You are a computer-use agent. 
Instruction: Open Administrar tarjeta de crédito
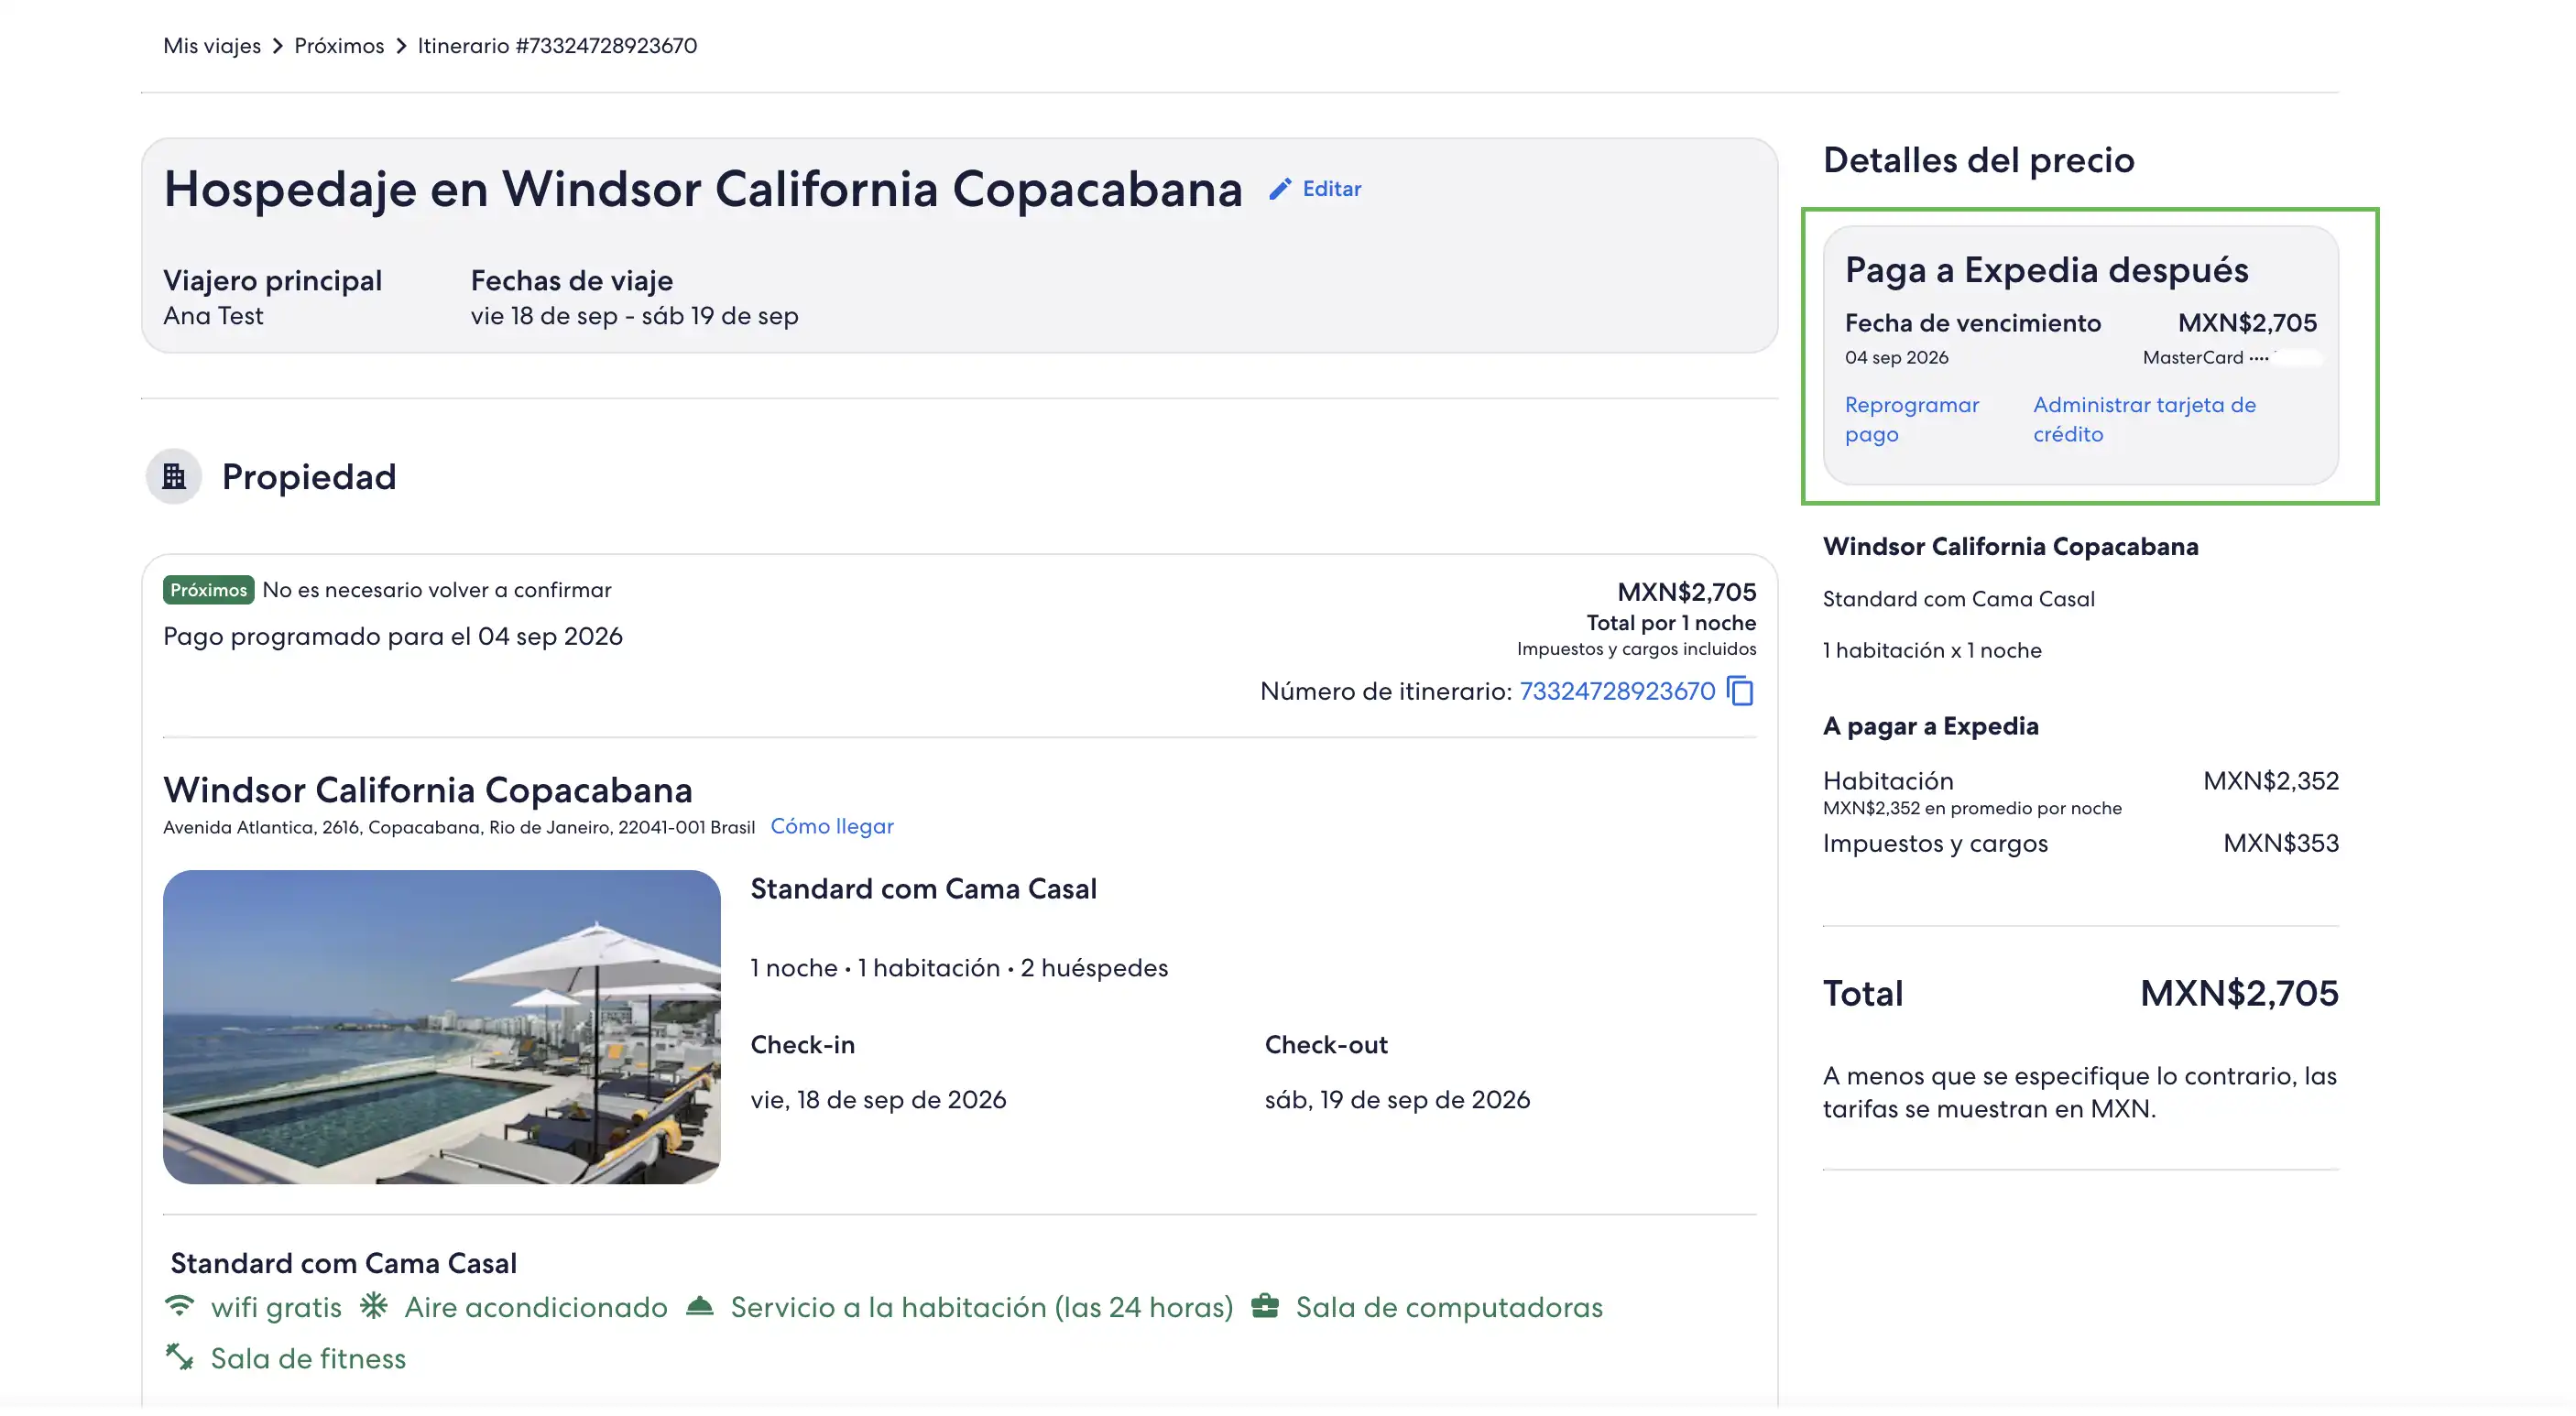(2144, 419)
